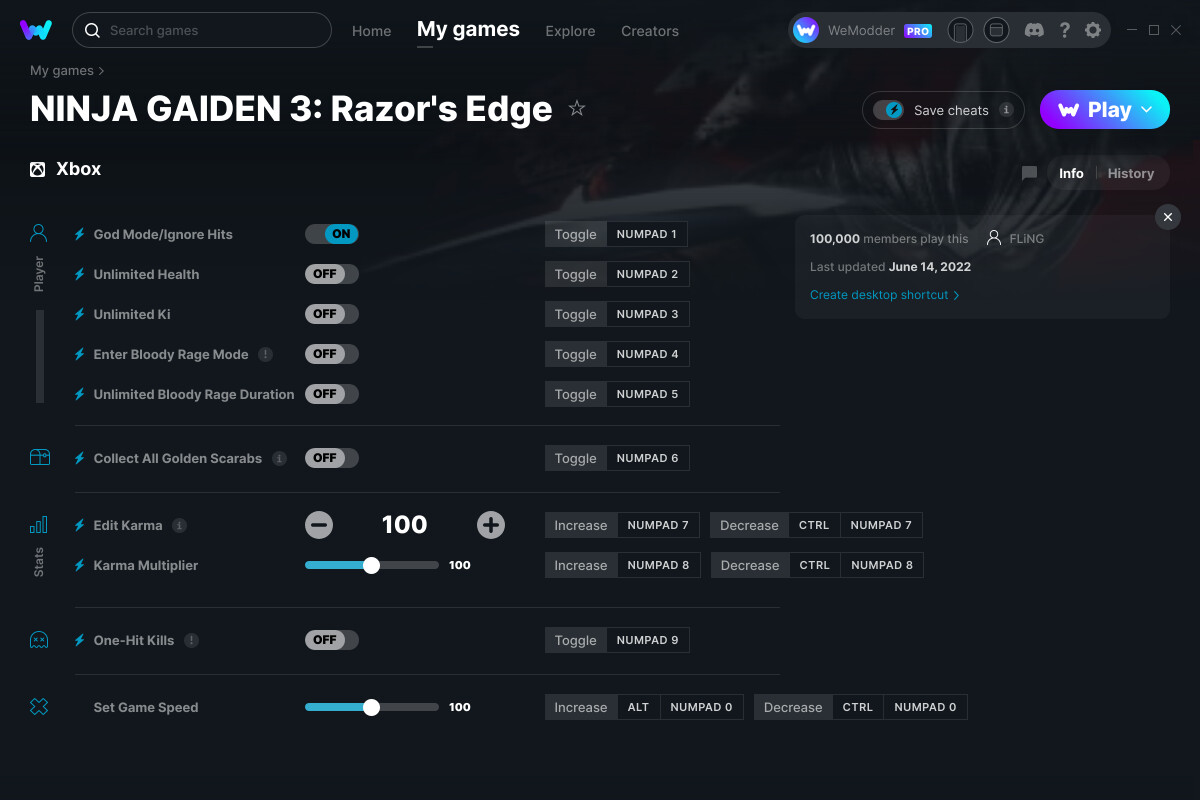The image size is (1200, 800).
Task: Increase Edit Karma with plus button
Action: pyautogui.click(x=491, y=525)
